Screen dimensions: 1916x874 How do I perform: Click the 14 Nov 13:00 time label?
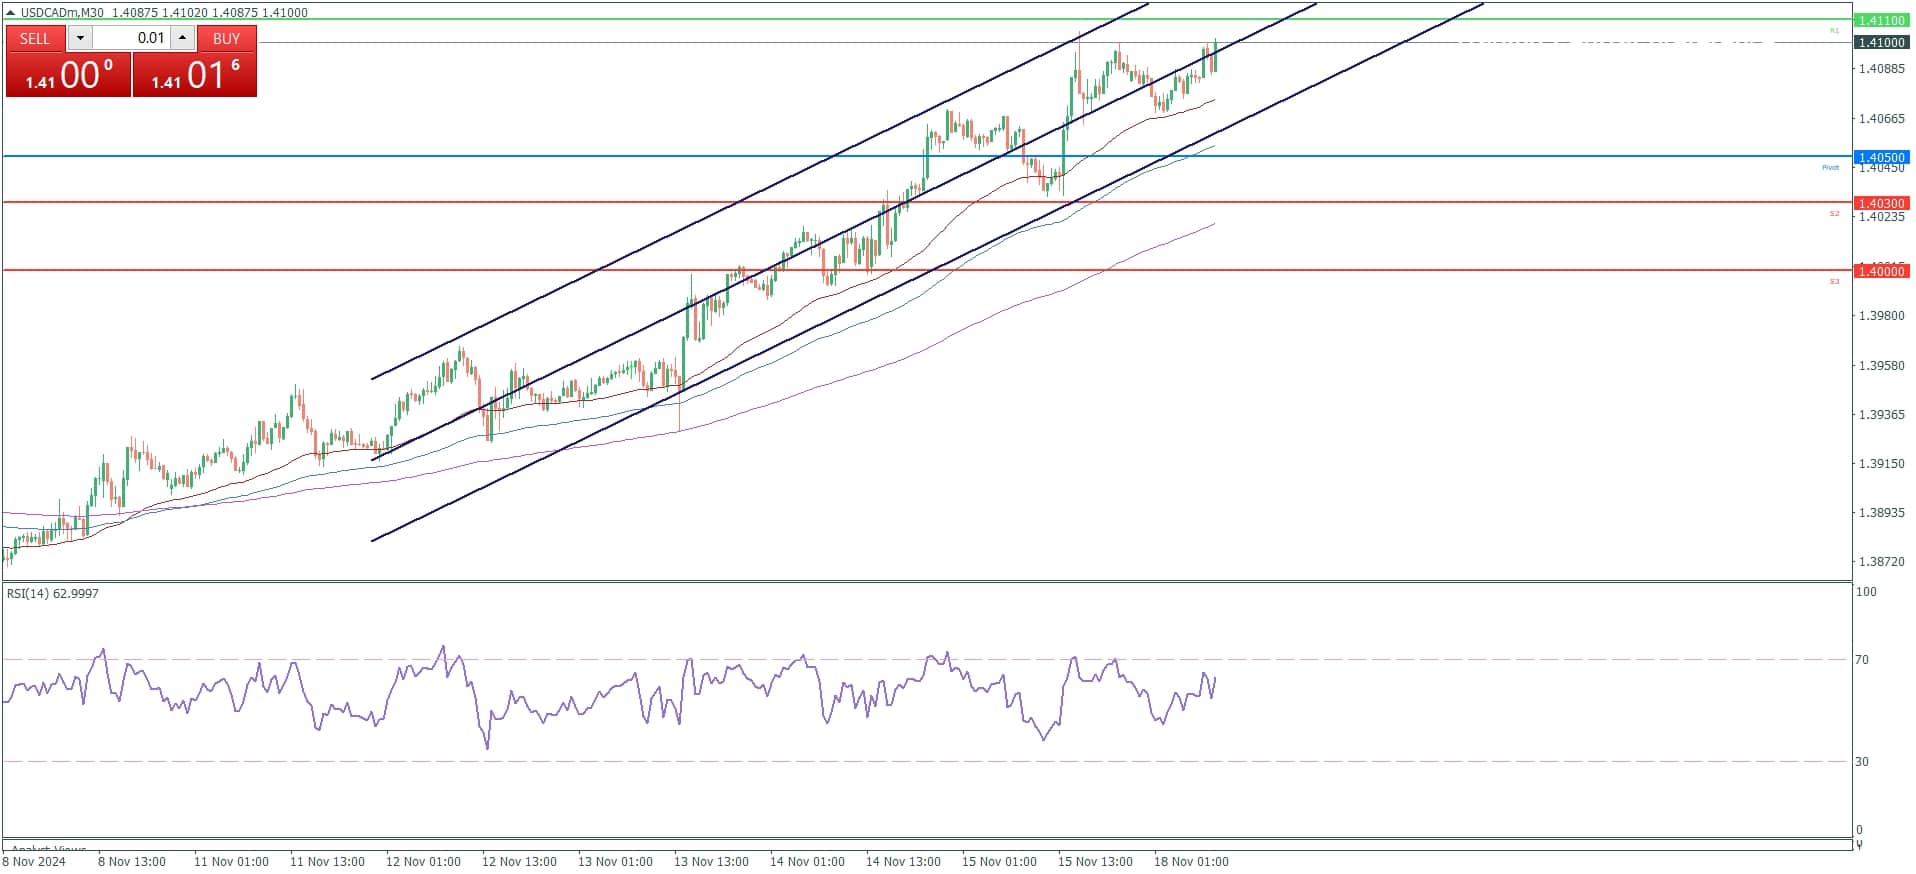[x=903, y=861]
